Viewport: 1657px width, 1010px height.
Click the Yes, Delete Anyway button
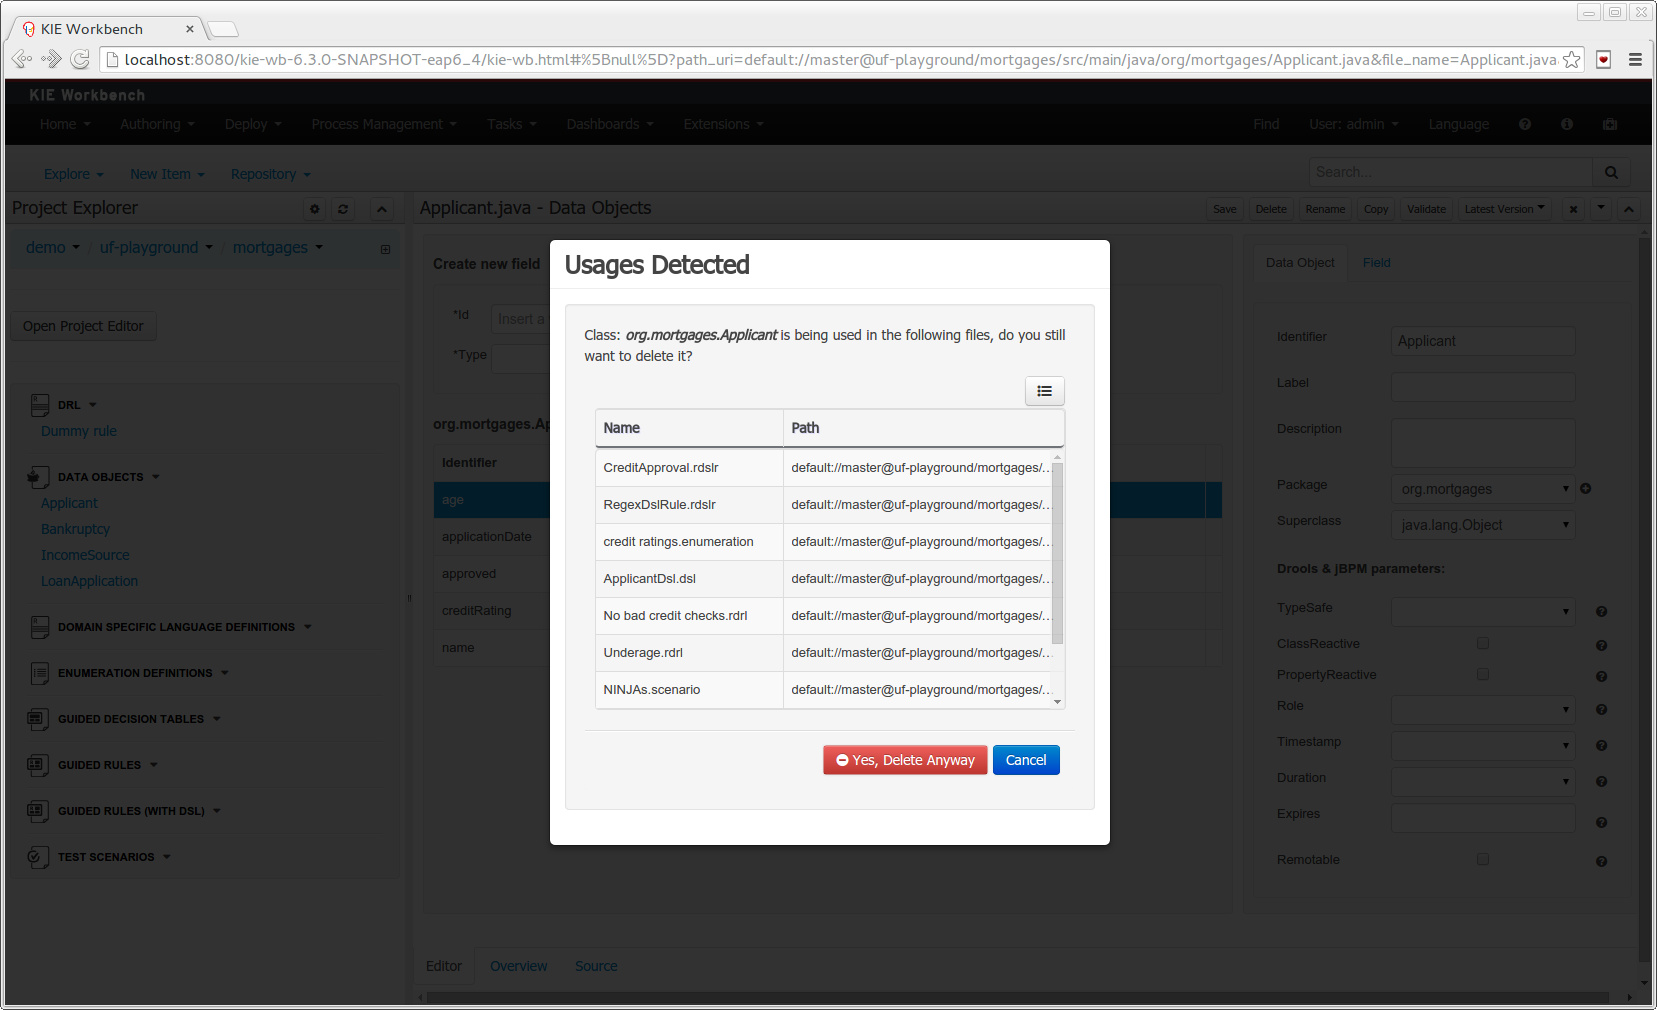905,760
